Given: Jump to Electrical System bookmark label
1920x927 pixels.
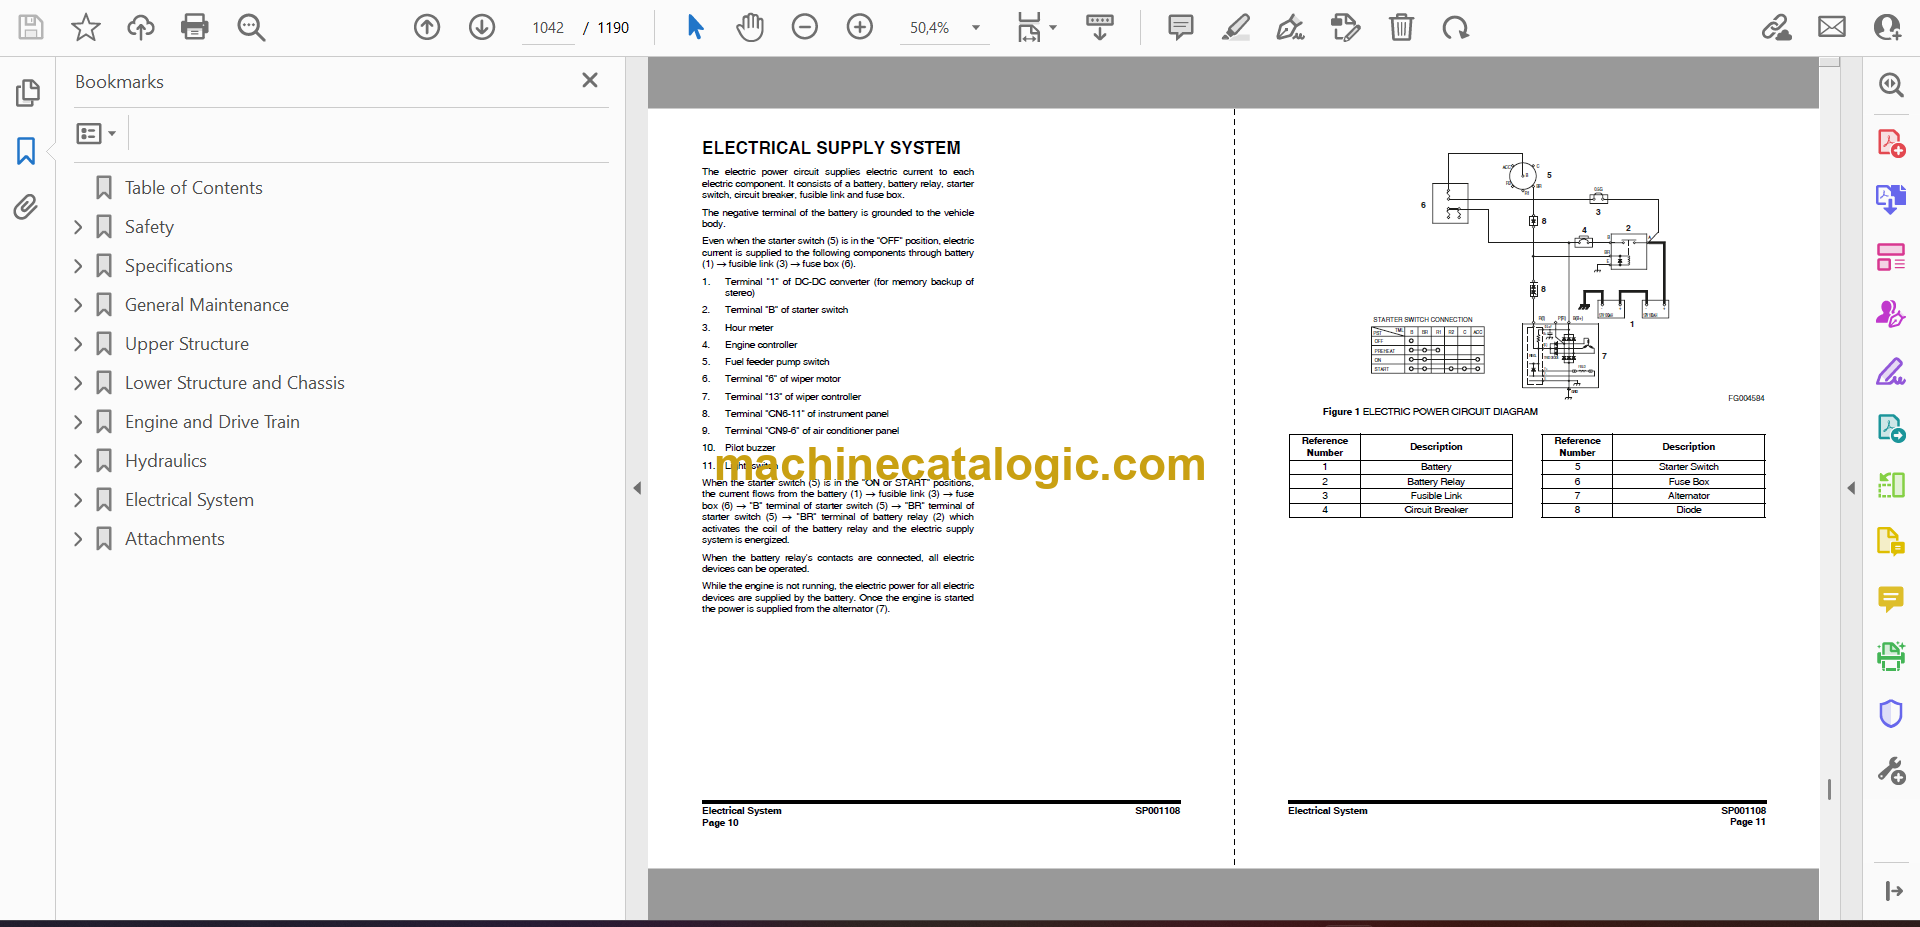Looking at the screenshot, I should pyautogui.click(x=189, y=500).
